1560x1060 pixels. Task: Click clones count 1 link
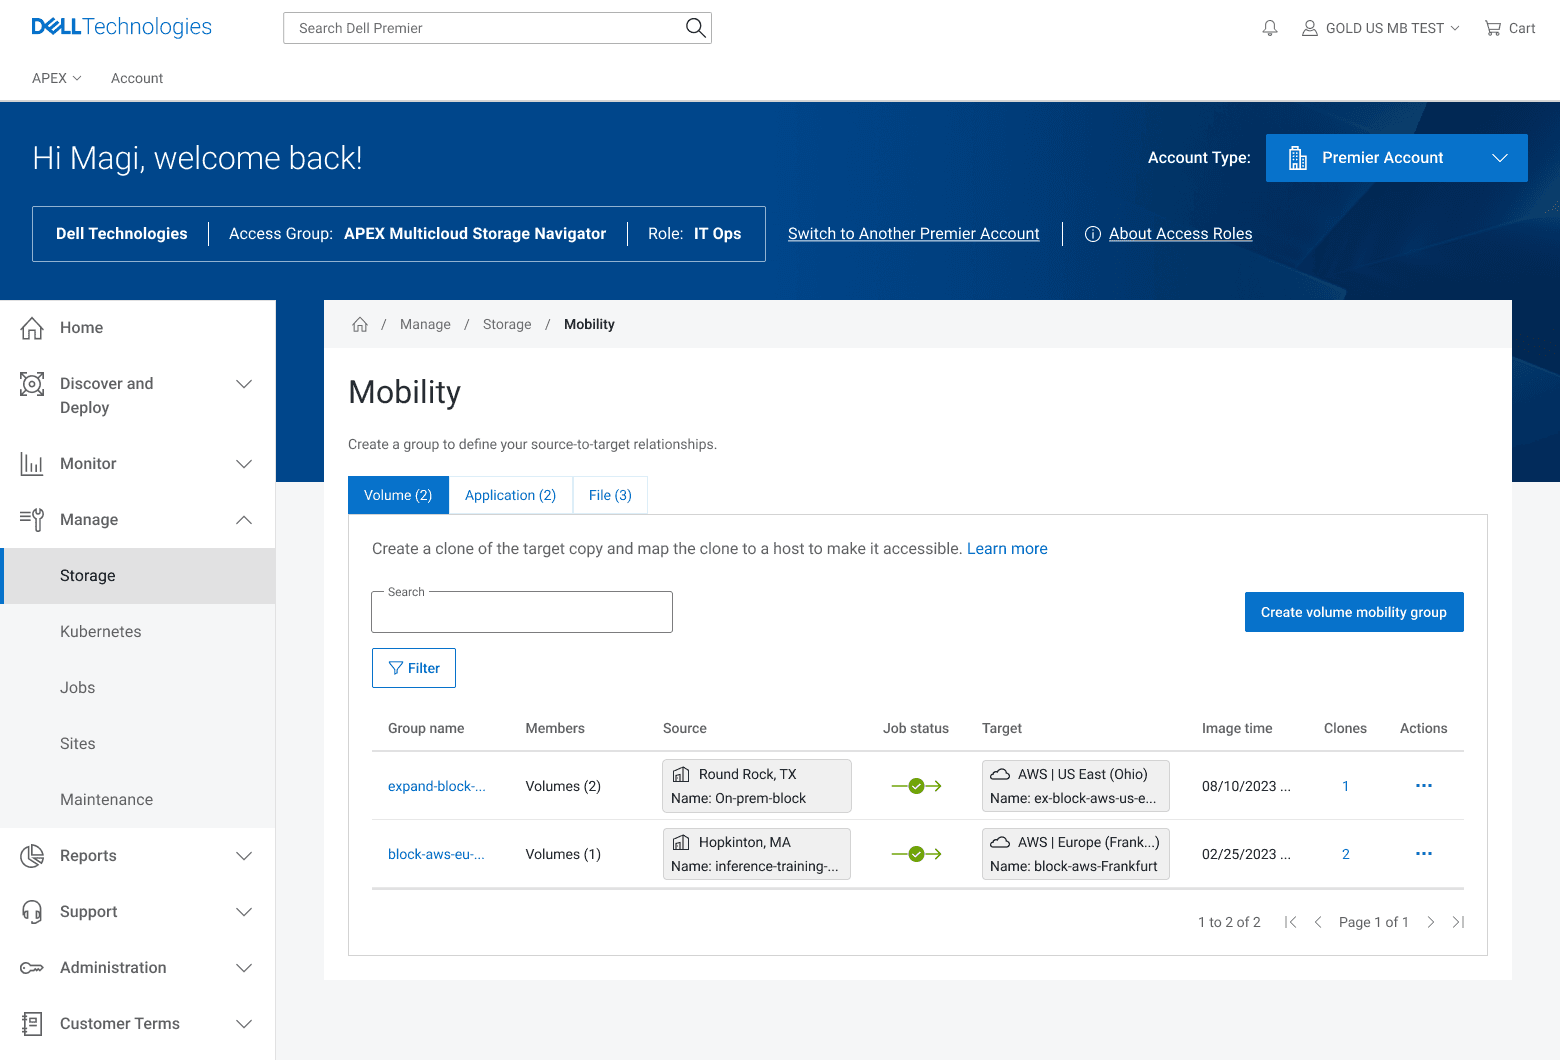(1346, 786)
